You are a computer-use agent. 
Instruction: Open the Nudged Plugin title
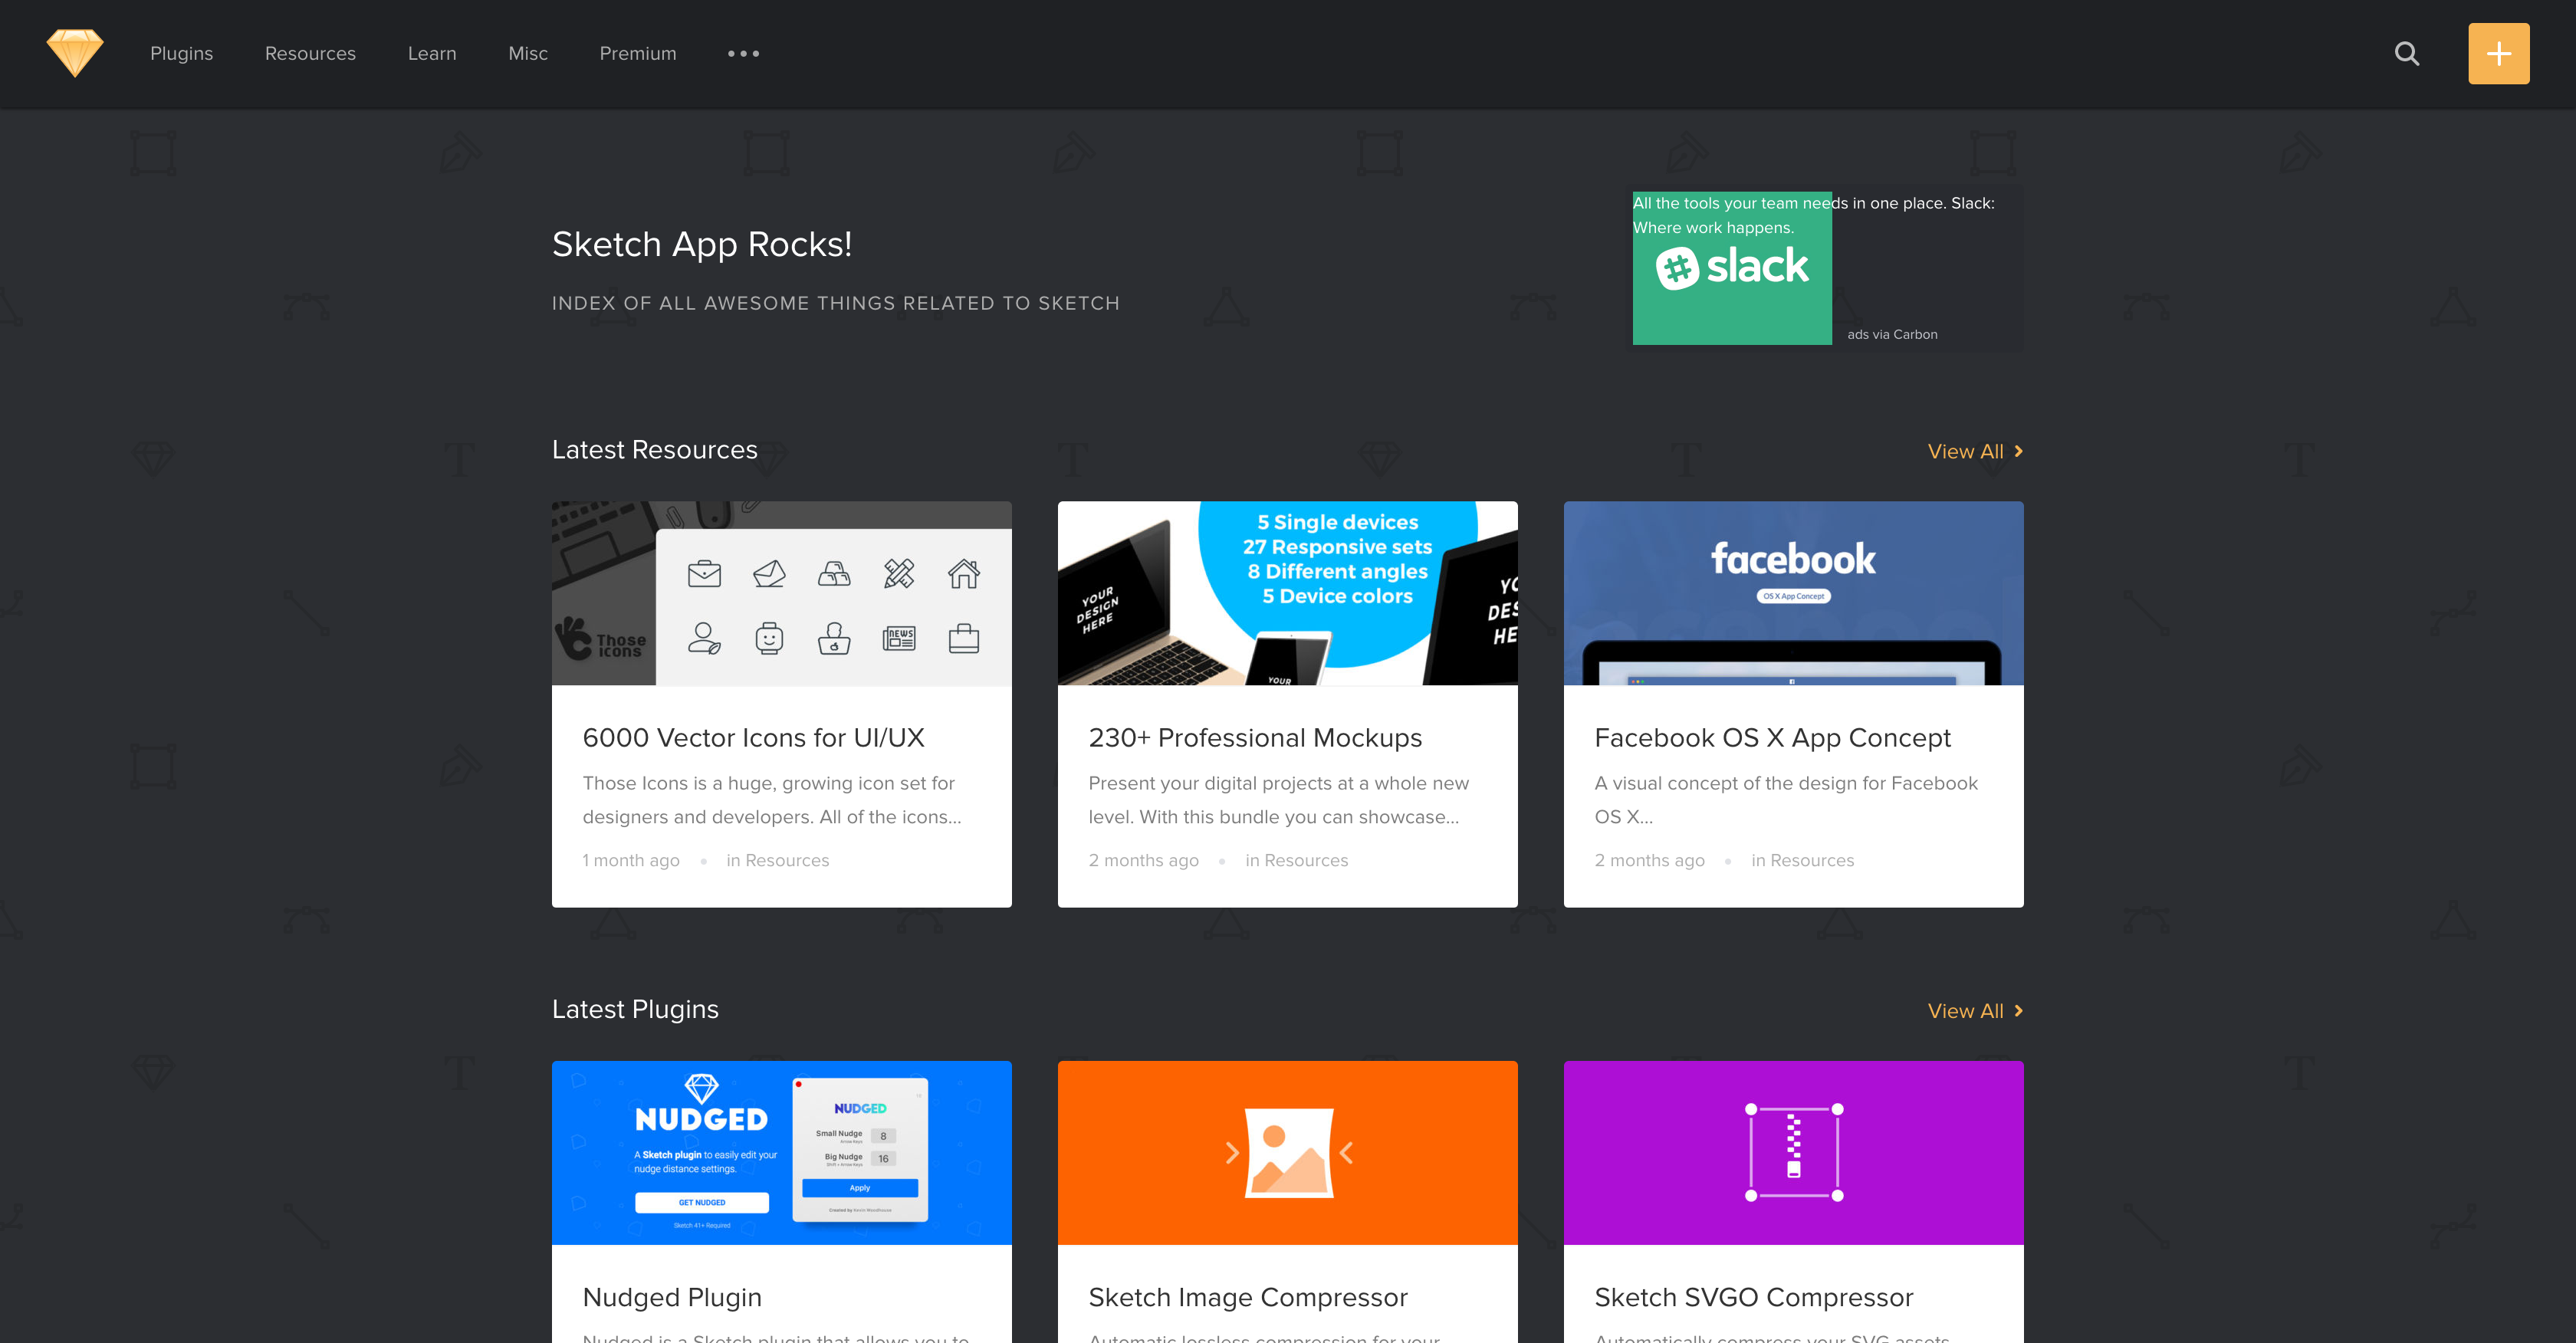pos(672,1297)
